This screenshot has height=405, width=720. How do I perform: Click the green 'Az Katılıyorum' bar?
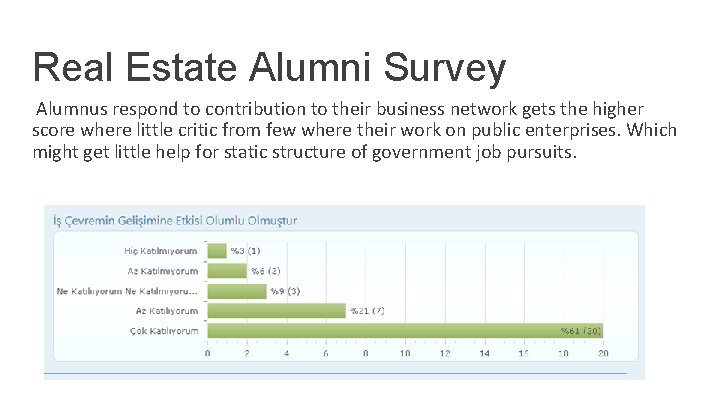pos(276,311)
